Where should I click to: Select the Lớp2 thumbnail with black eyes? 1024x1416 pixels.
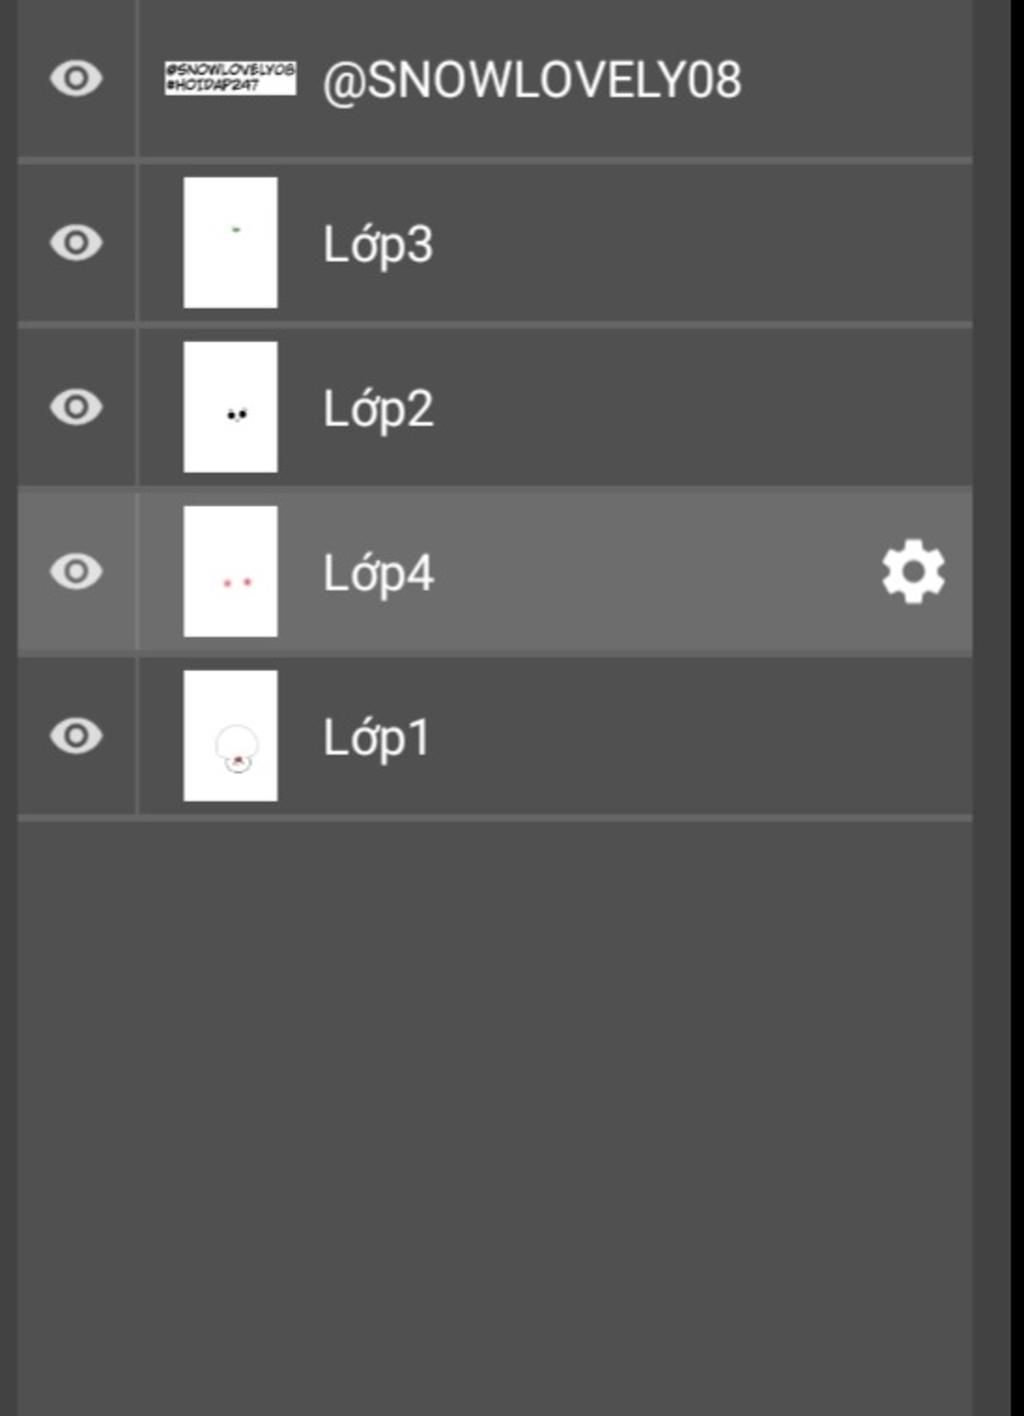230,407
